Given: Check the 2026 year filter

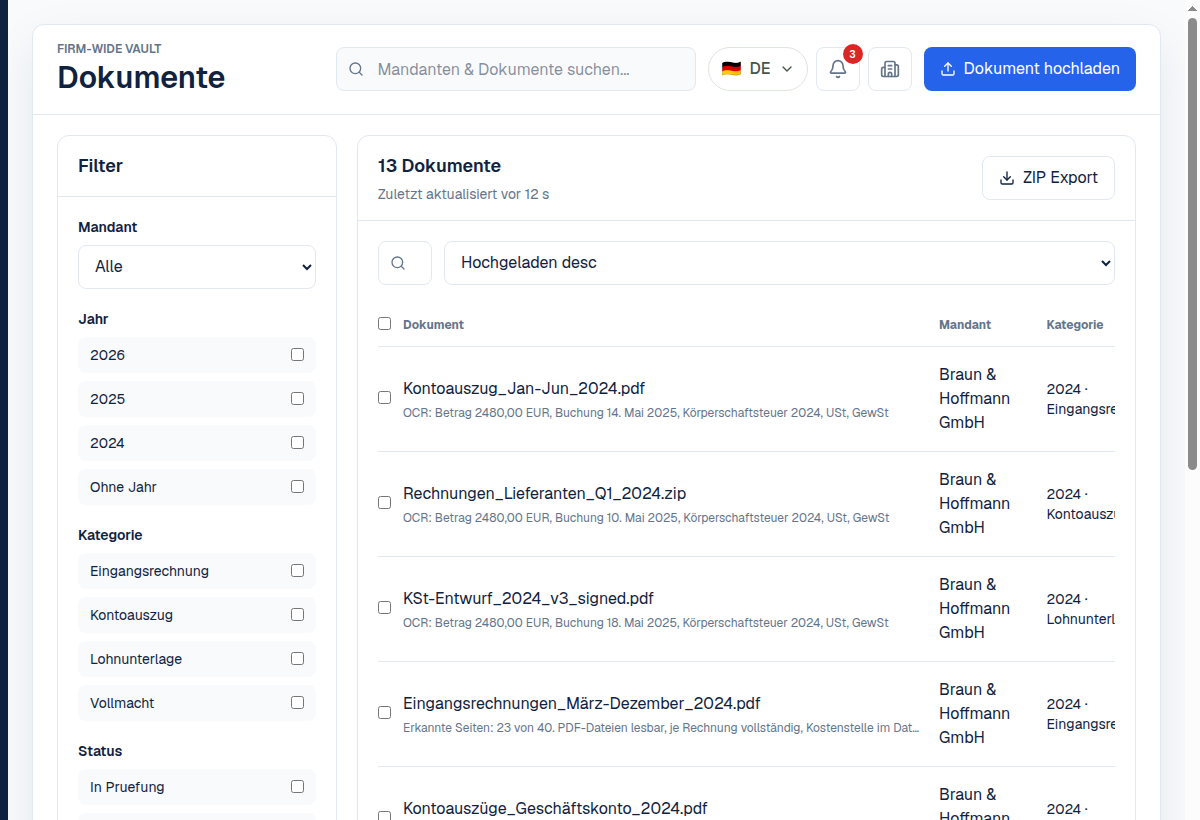Looking at the screenshot, I should coord(297,354).
